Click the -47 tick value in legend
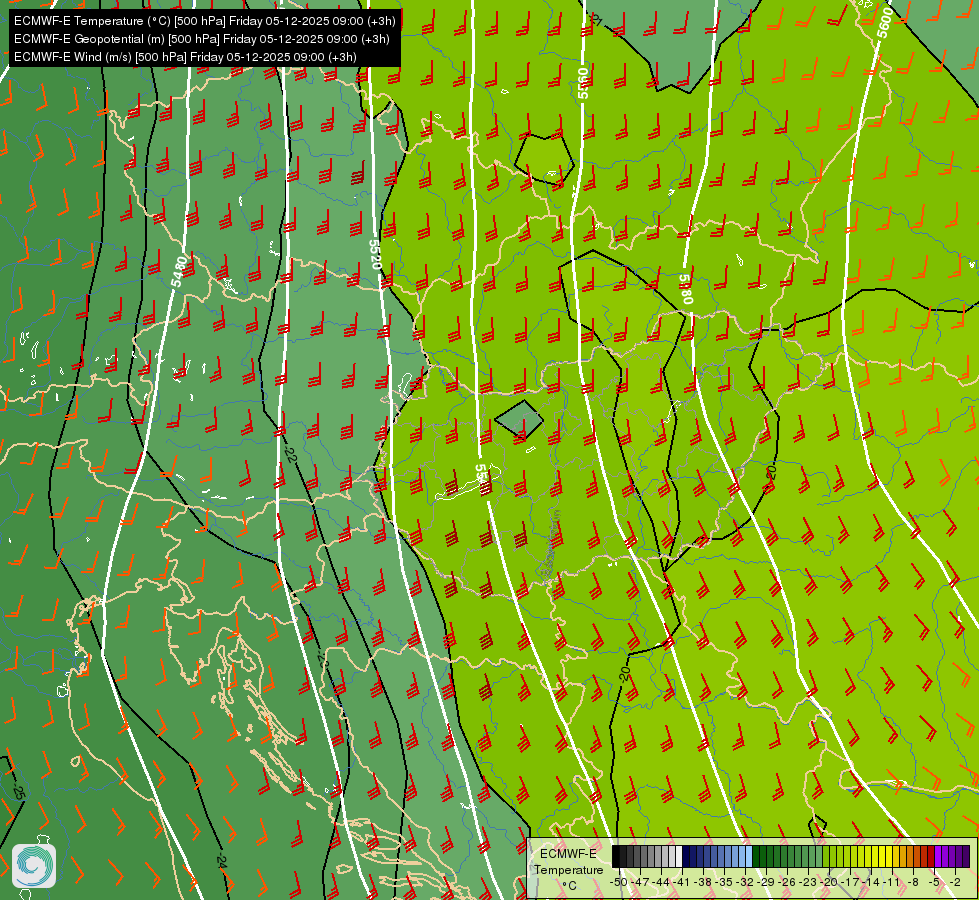Screen dimensions: 979x900 [640, 882]
